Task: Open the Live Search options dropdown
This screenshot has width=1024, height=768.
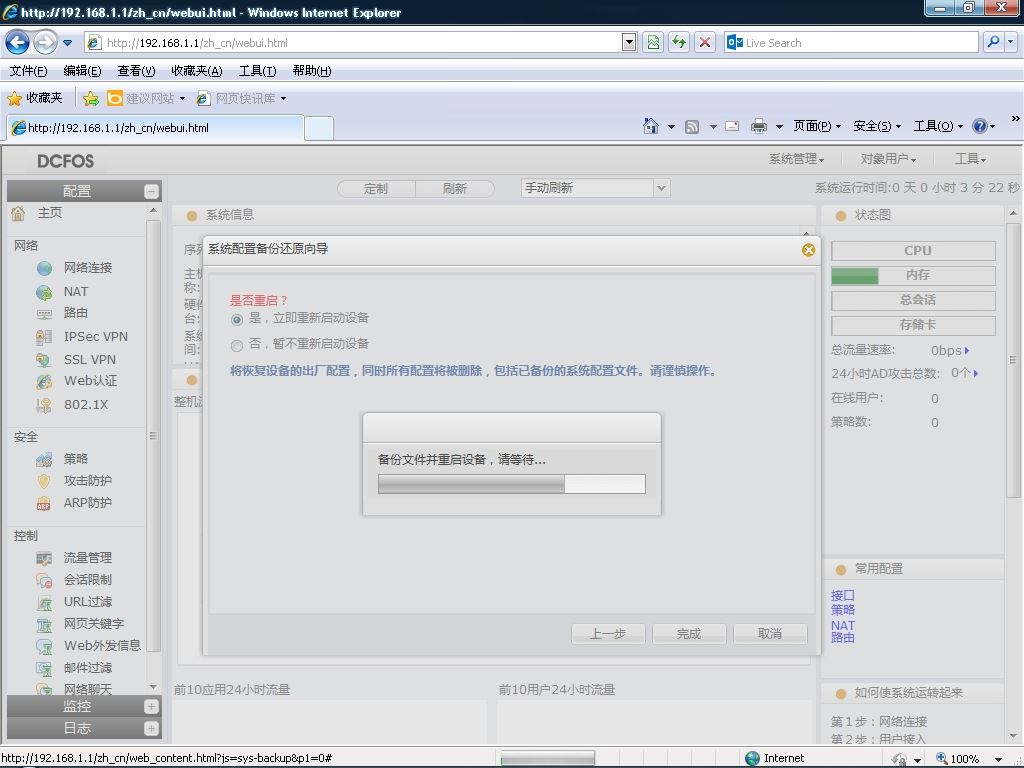Action: tap(1011, 42)
